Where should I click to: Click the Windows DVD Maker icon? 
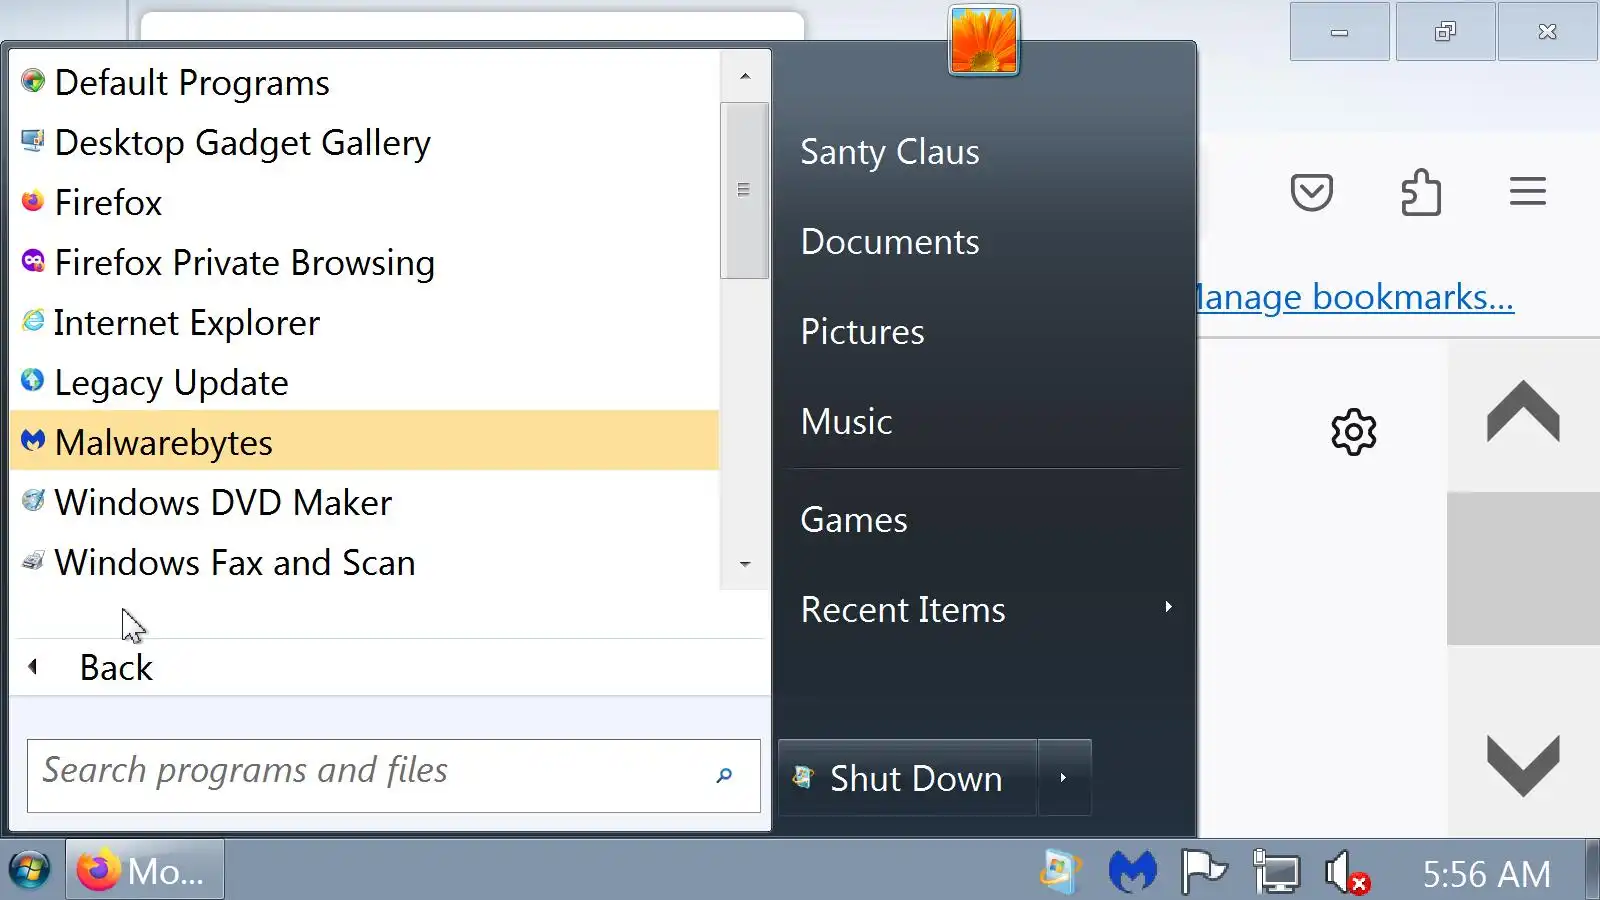[33, 501]
